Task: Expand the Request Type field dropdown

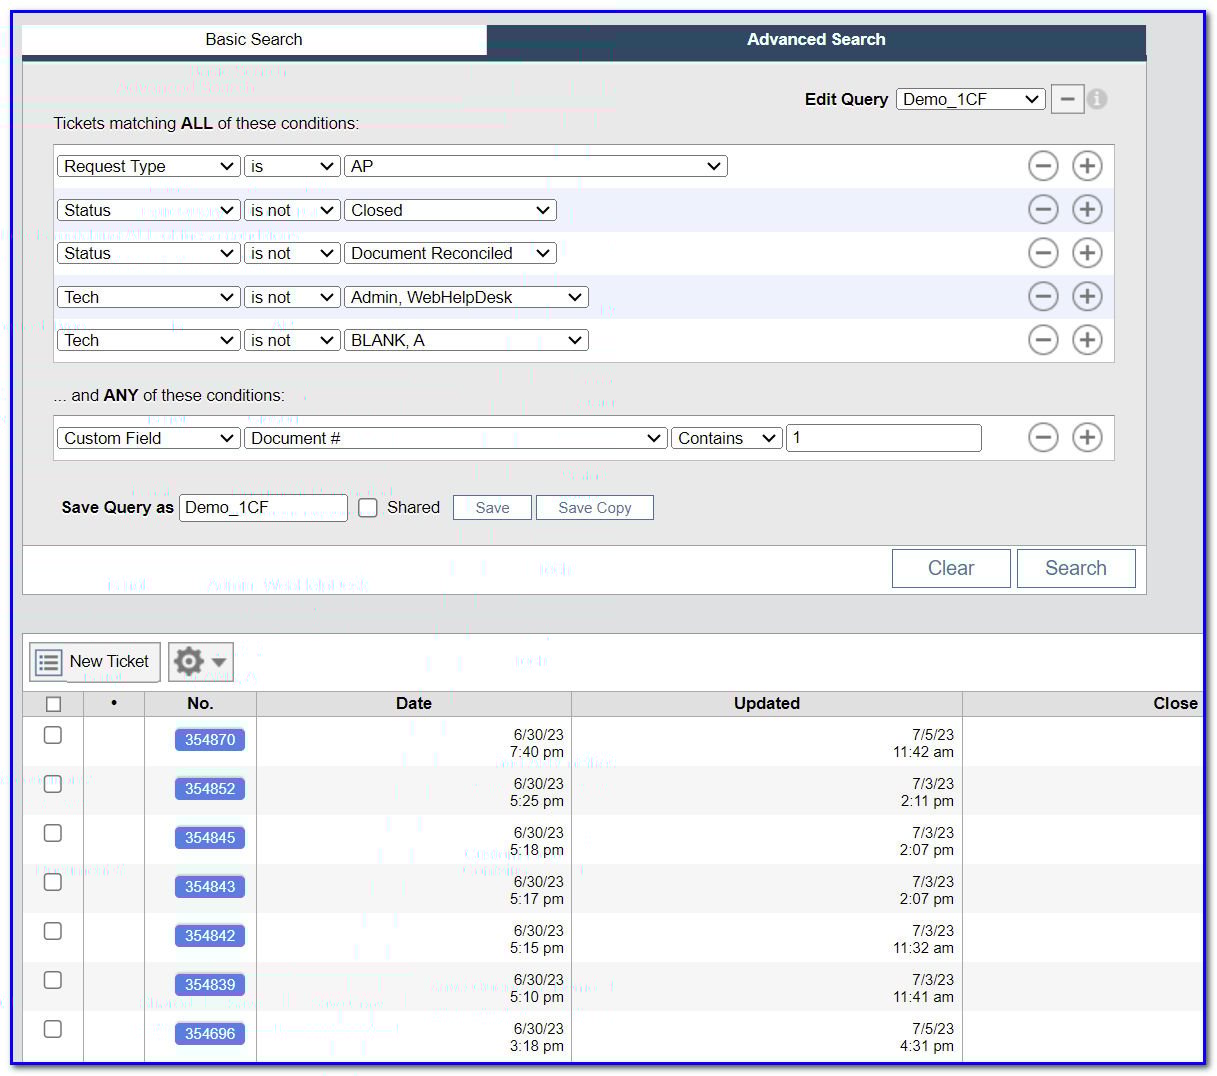Action: 148,166
